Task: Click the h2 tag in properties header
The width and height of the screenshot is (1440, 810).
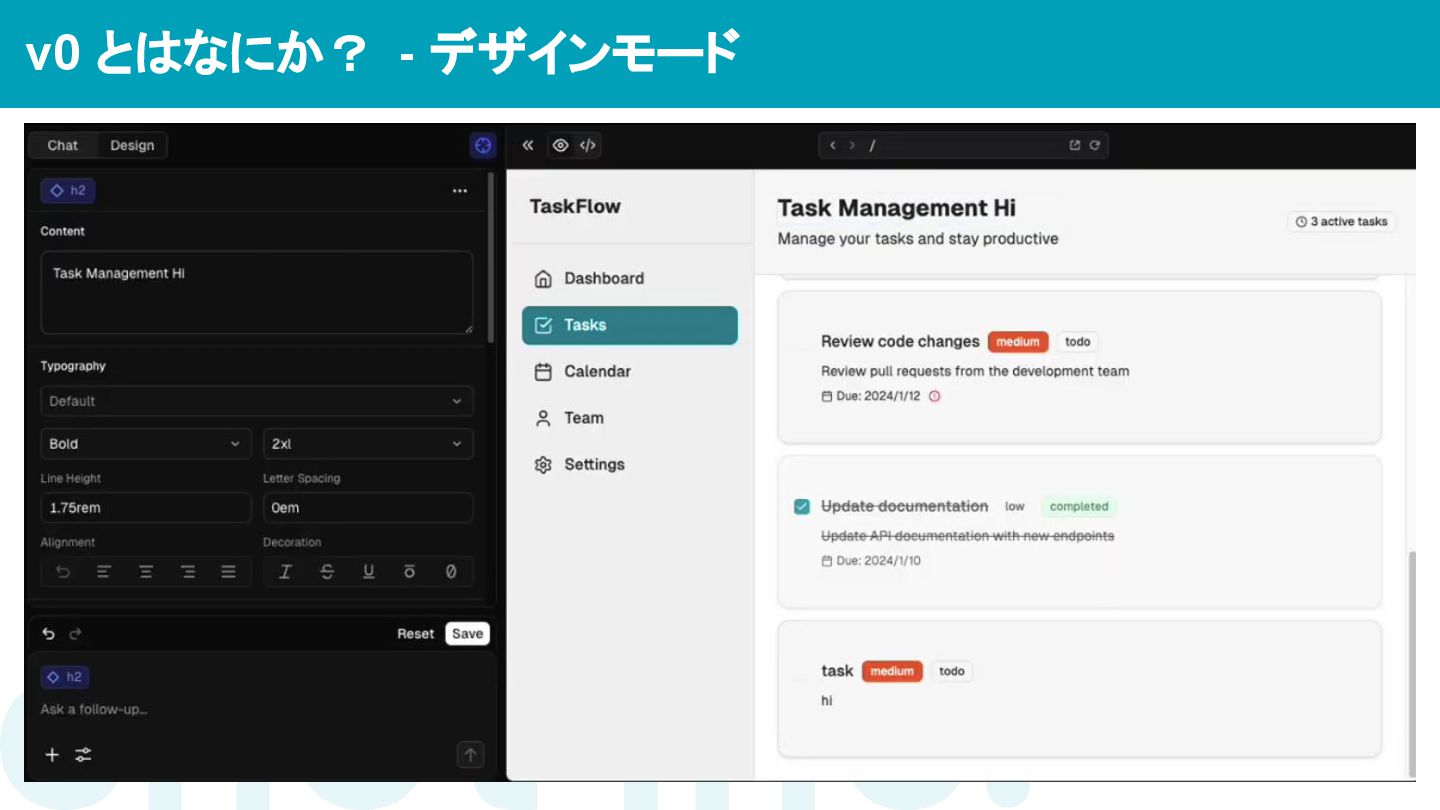Action: 68,191
